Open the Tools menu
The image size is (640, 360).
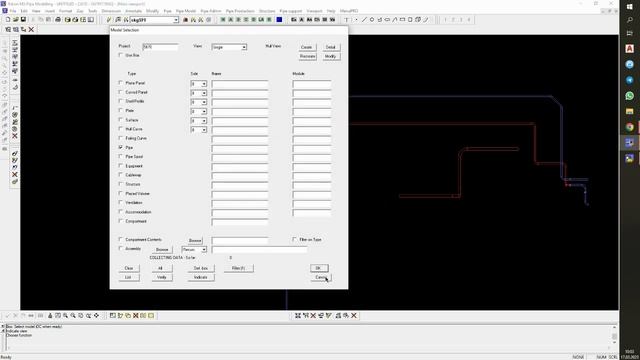coord(93,11)
